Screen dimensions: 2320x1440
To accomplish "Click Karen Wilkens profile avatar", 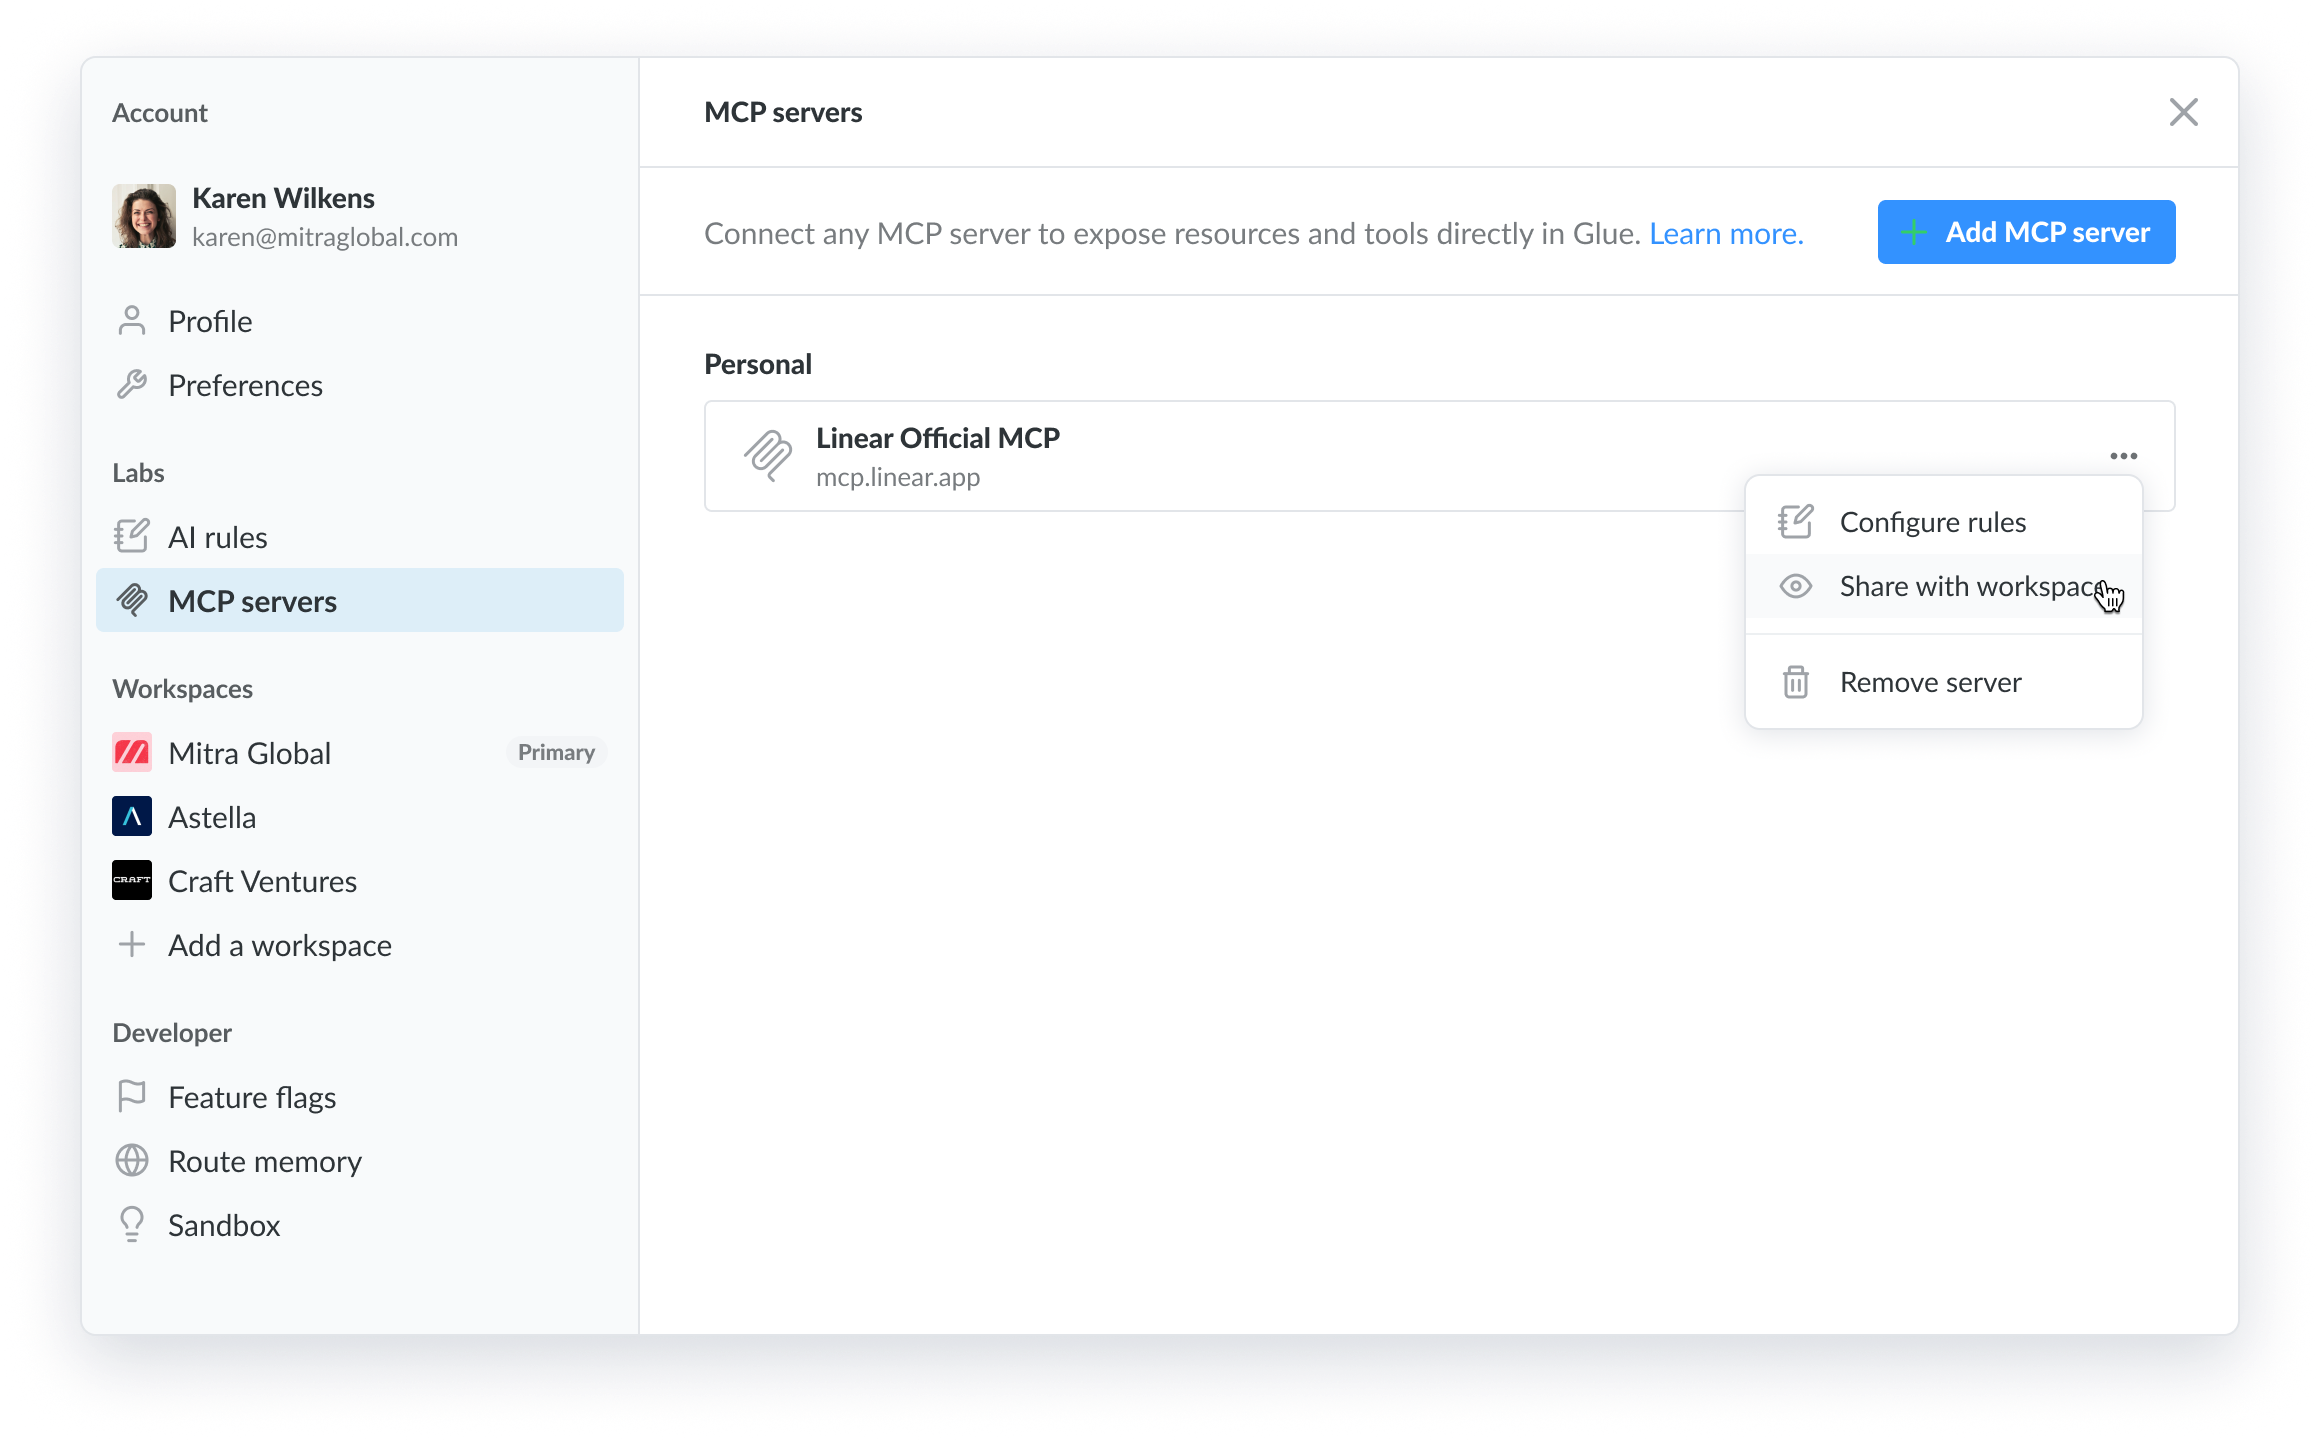I will pos(144,216).
